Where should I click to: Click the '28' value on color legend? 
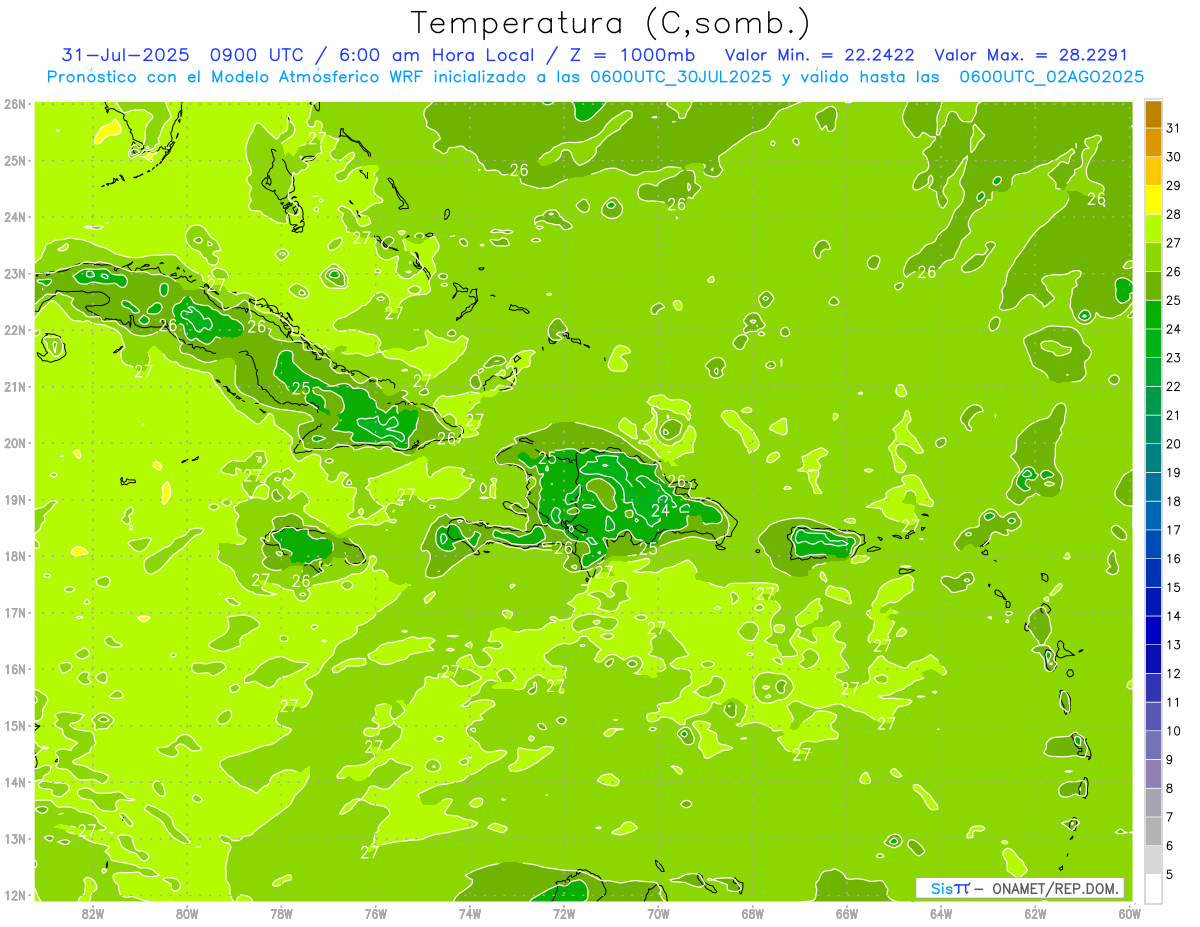1173,214
